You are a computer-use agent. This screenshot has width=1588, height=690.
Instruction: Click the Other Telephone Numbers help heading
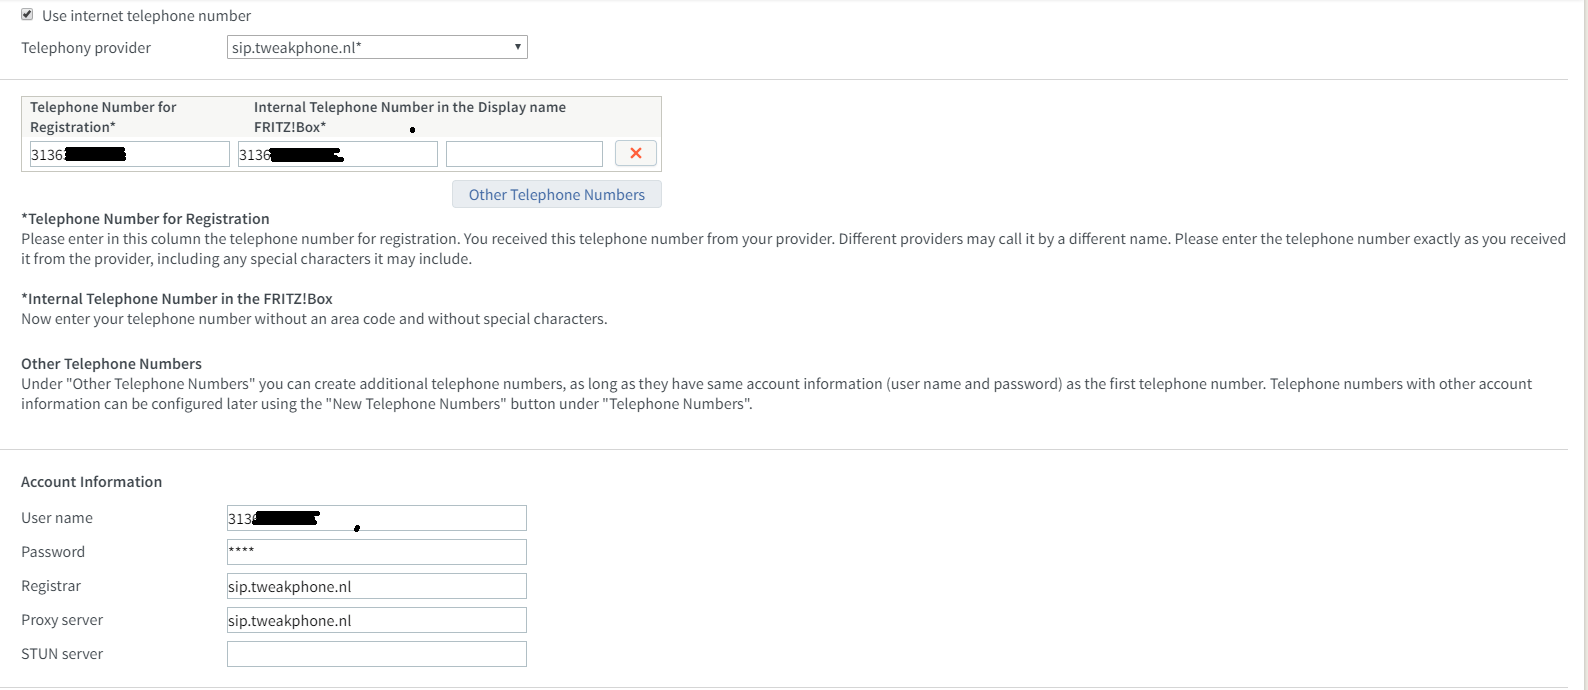tap(111, 364)
